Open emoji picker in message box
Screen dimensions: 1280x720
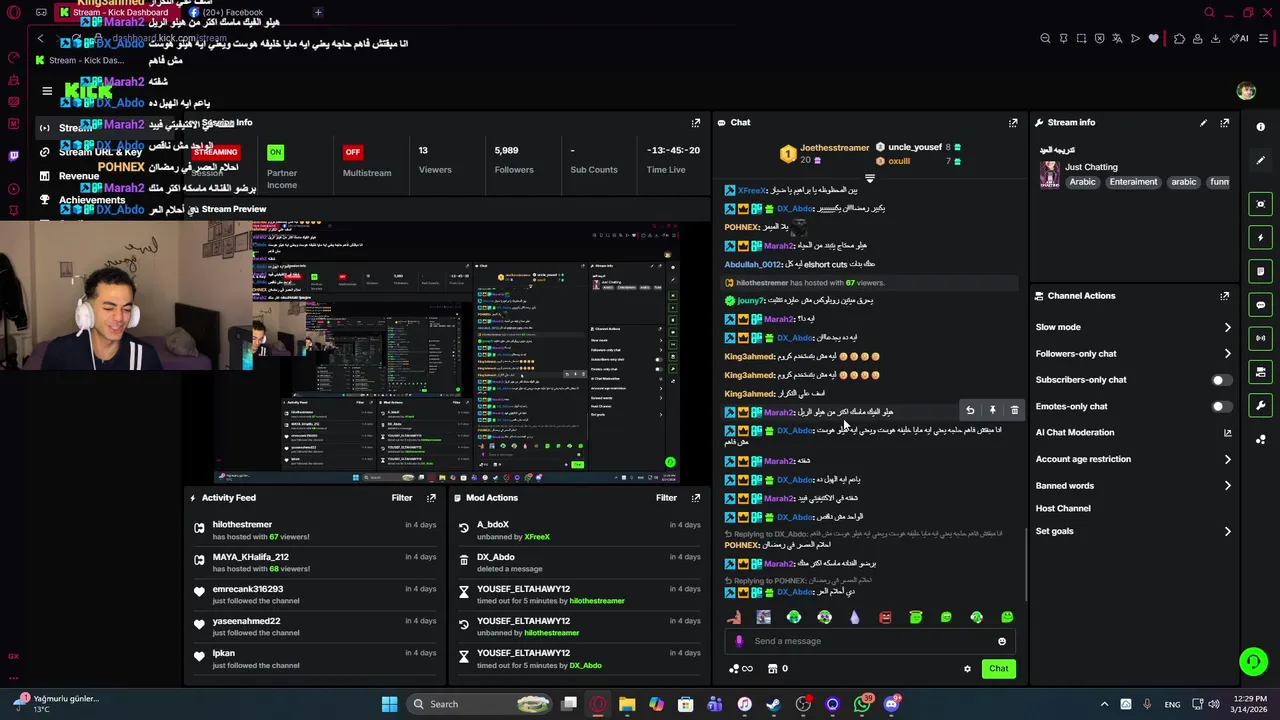coord(1002,642)
